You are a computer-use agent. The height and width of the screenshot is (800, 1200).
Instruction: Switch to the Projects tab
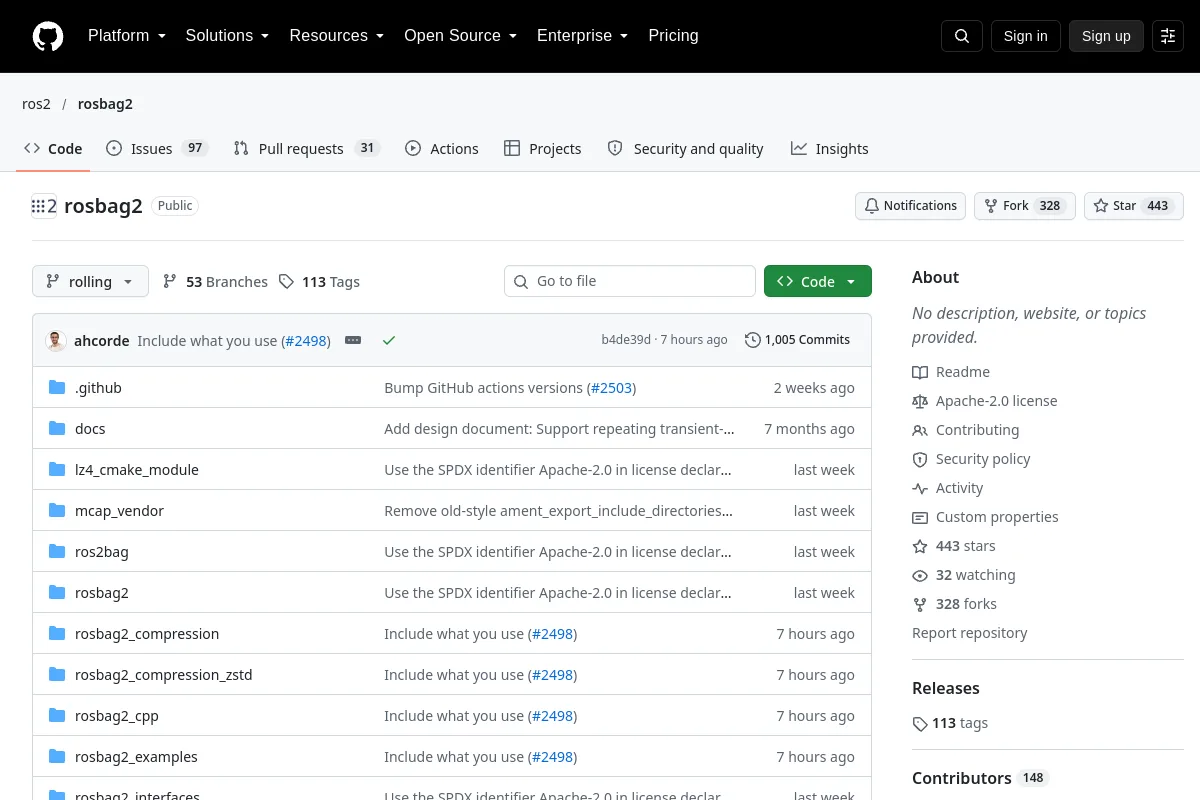543,148
